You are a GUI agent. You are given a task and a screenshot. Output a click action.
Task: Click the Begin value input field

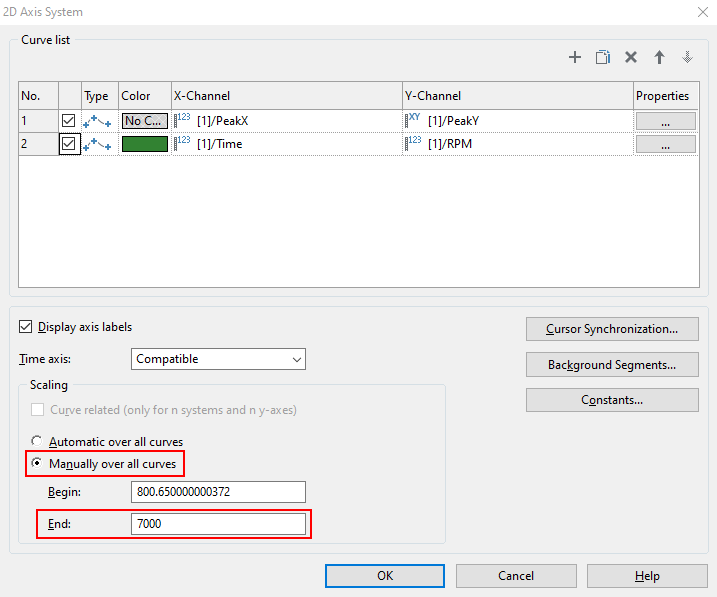tap(218, 492)
